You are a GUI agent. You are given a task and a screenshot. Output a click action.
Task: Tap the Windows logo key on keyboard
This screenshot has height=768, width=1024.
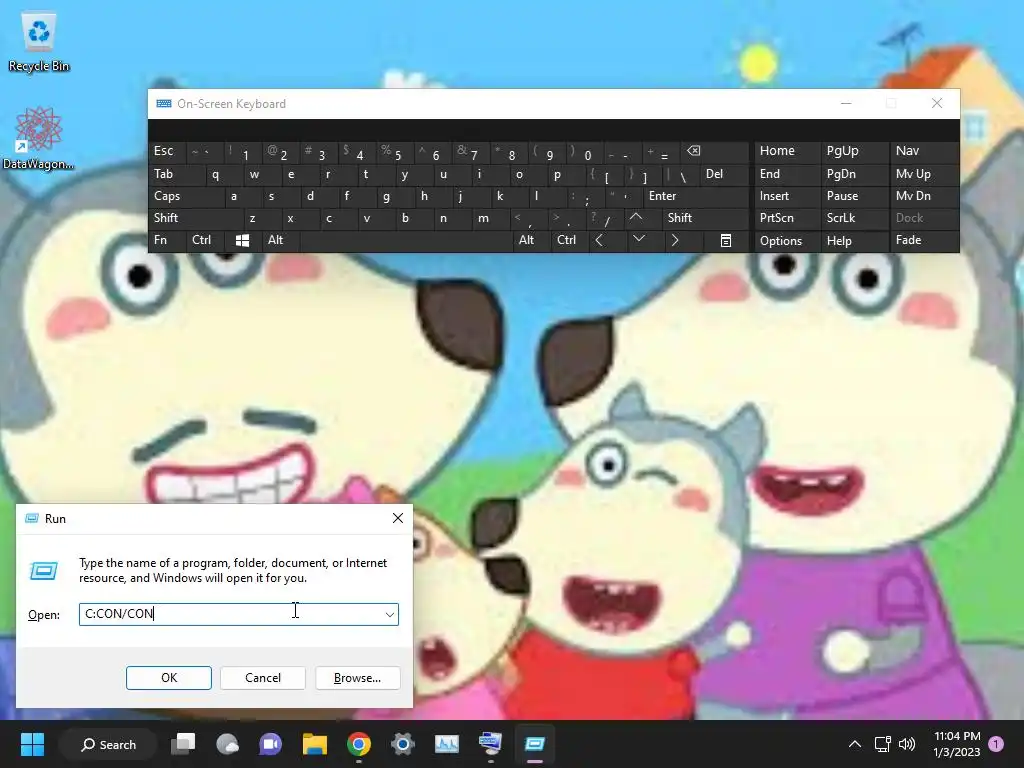point(242,240)
